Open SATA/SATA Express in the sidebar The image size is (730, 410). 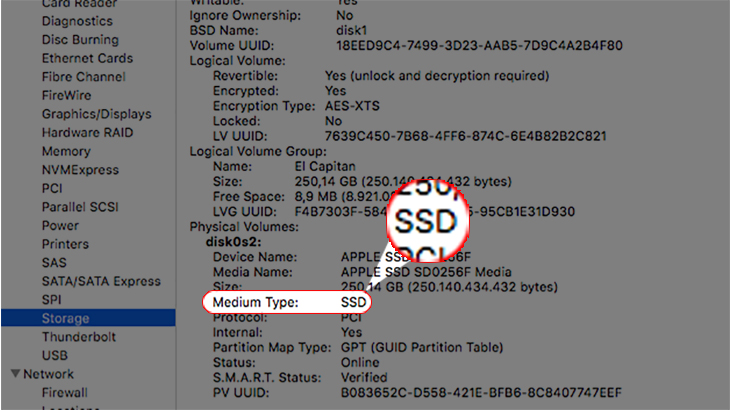[x=101, y=282]
